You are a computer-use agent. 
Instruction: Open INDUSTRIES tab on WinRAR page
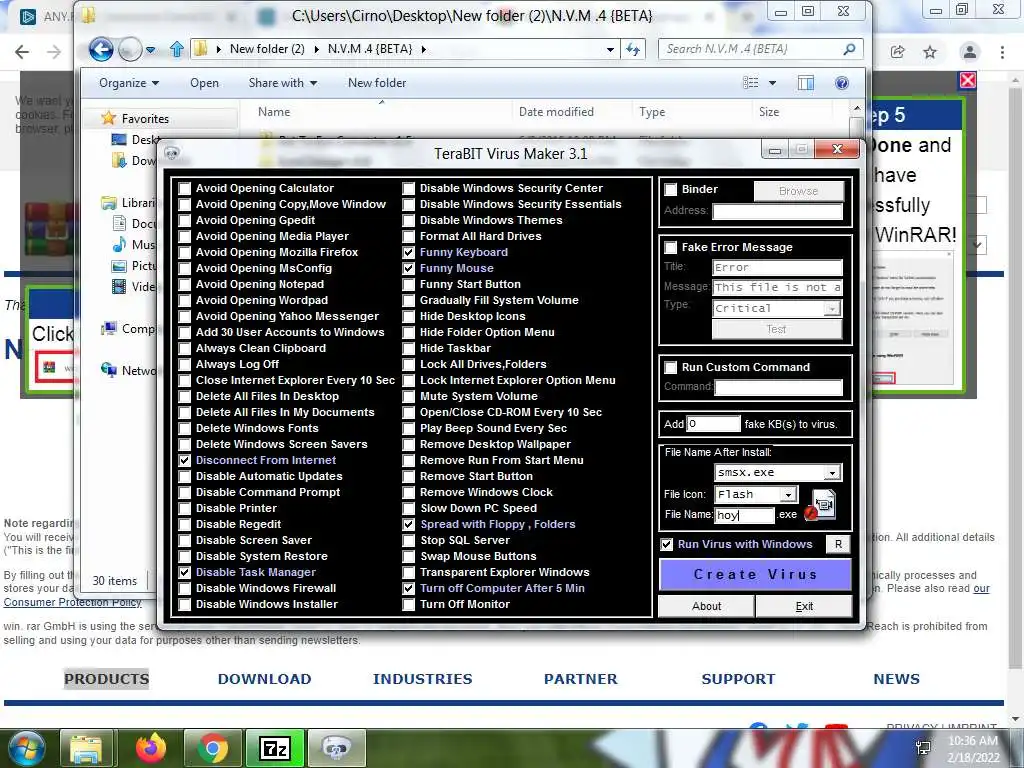(x=423, y=679)
